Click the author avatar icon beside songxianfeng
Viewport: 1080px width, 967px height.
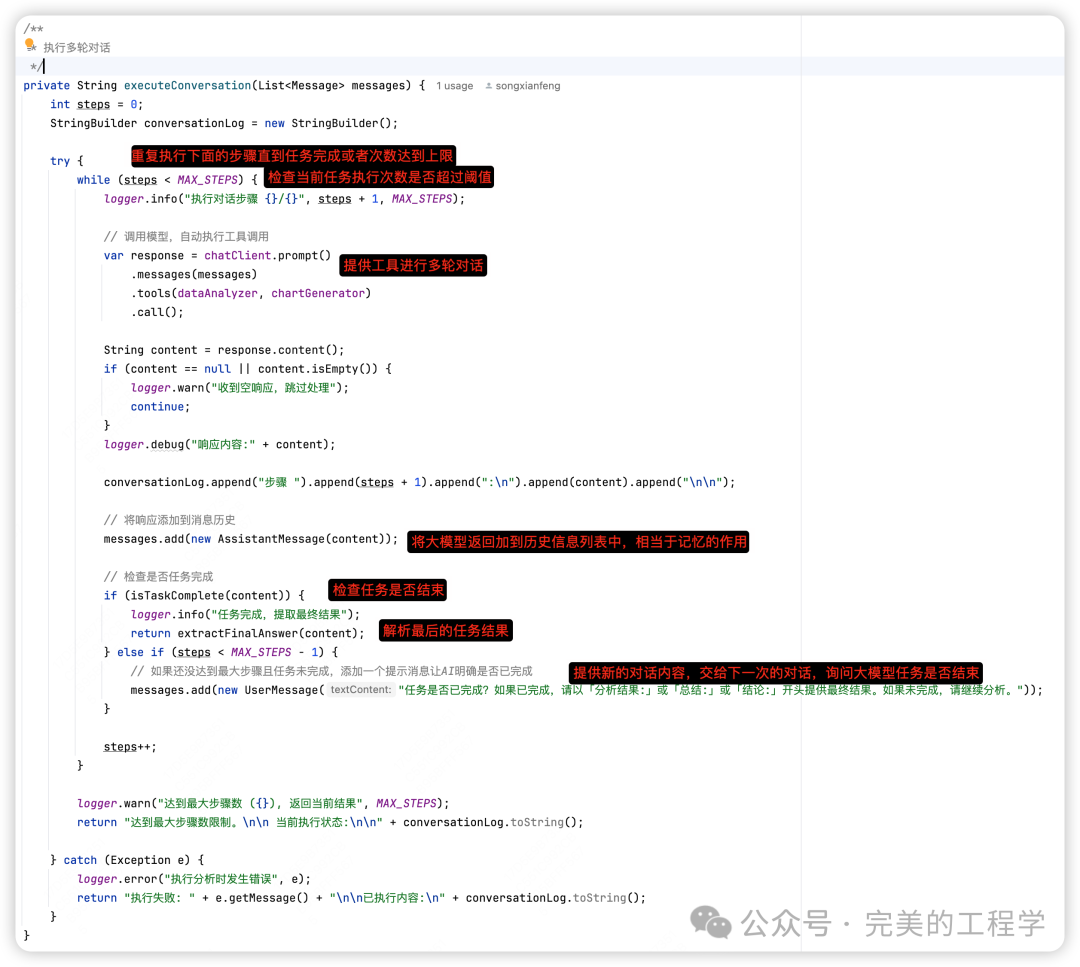(489, 86)
